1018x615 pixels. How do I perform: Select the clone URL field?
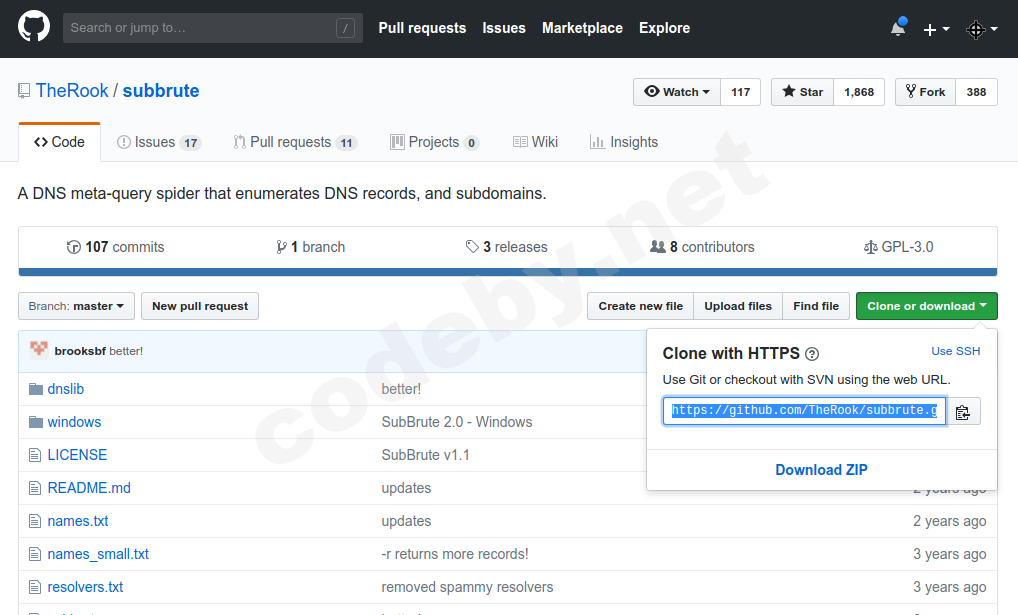(x=804, y=411)
